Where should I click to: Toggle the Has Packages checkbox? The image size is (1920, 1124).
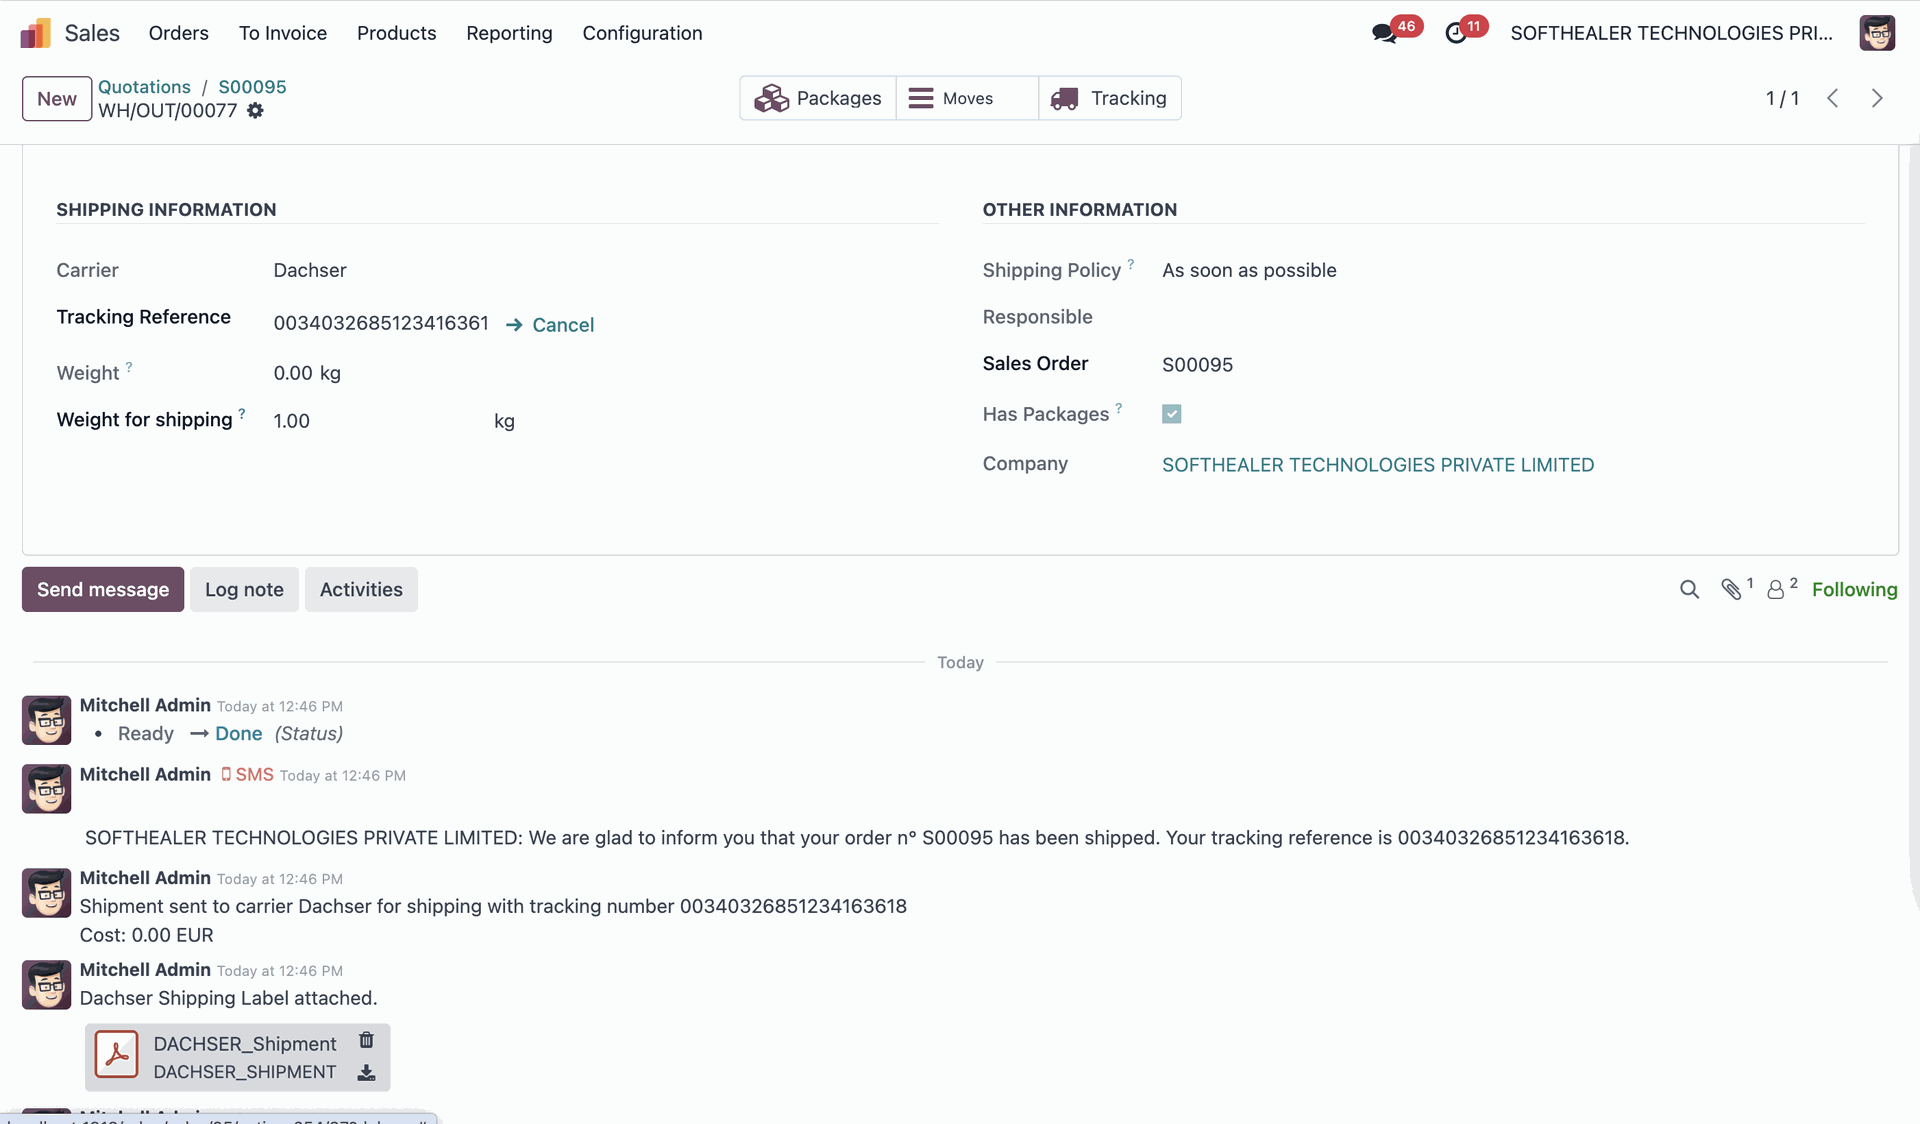(x=1171, y=414)
